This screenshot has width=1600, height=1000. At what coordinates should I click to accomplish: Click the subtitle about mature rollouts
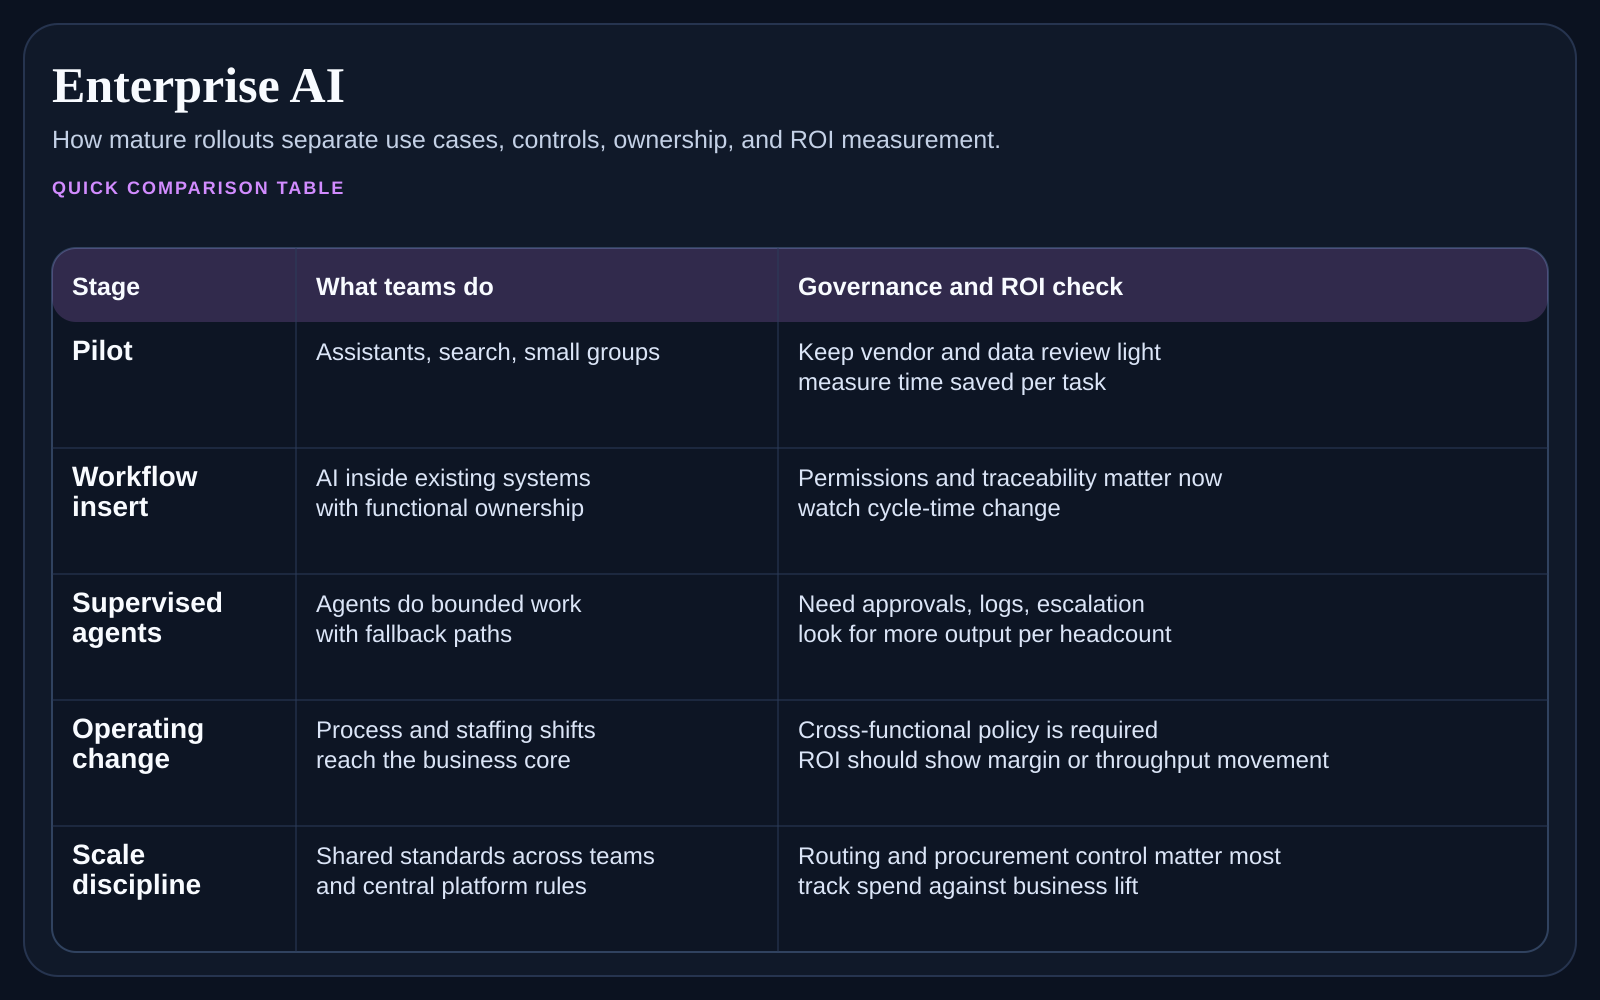526,140
